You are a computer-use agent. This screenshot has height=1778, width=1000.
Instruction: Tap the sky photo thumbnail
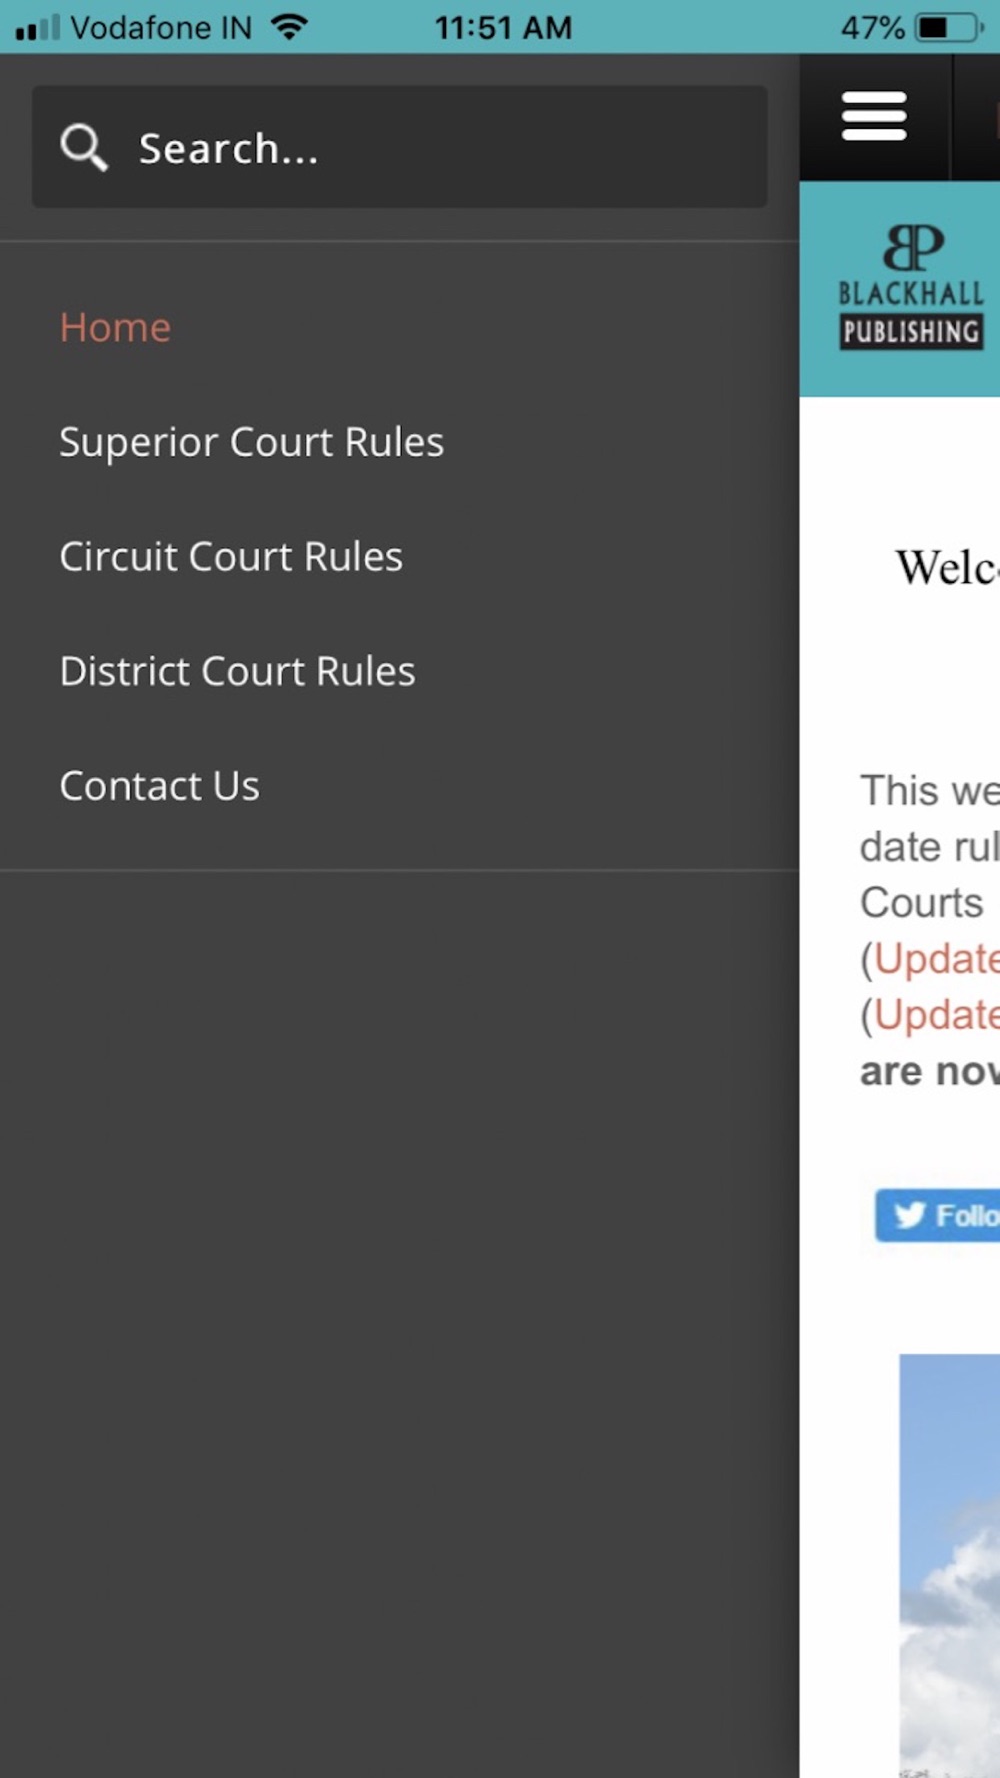point(949,1565)
